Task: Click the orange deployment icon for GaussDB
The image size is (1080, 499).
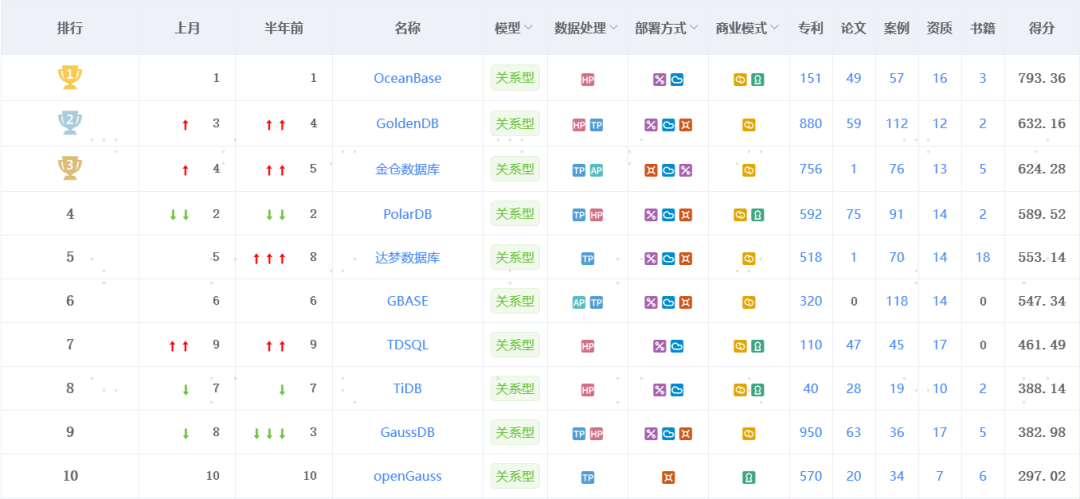Action: [x=685, y=434]
